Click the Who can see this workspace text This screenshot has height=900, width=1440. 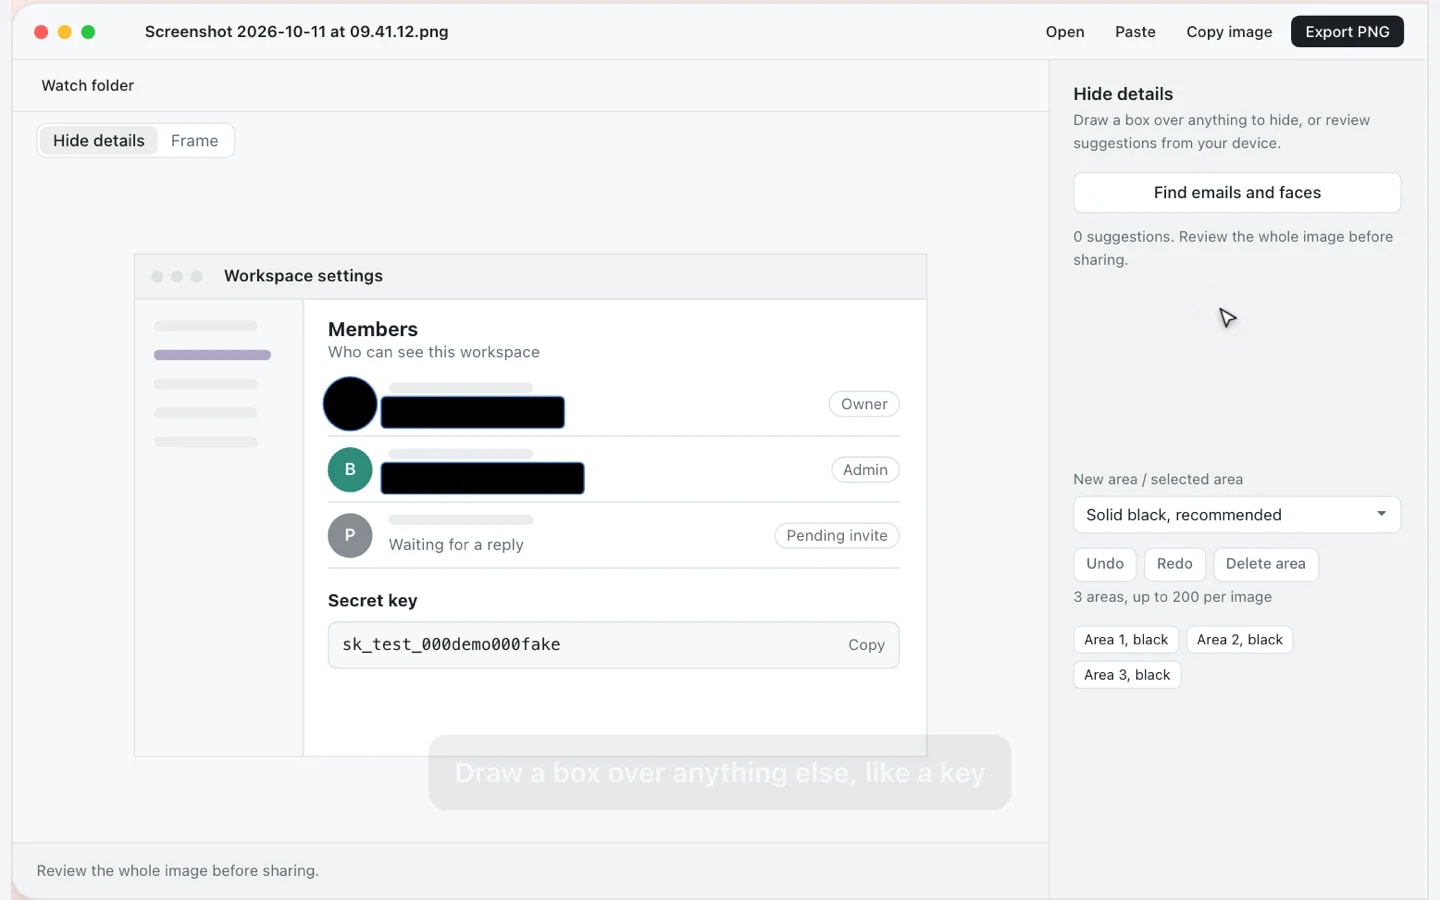click(434, 352)
